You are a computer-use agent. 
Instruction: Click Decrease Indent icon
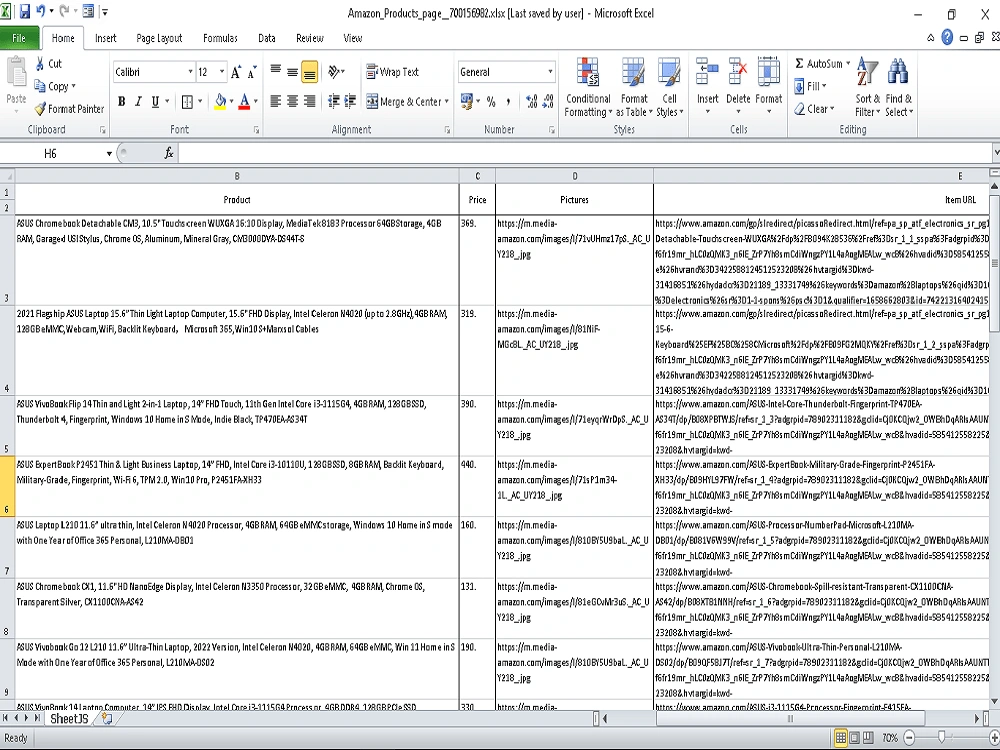click(x=334, y=101)
